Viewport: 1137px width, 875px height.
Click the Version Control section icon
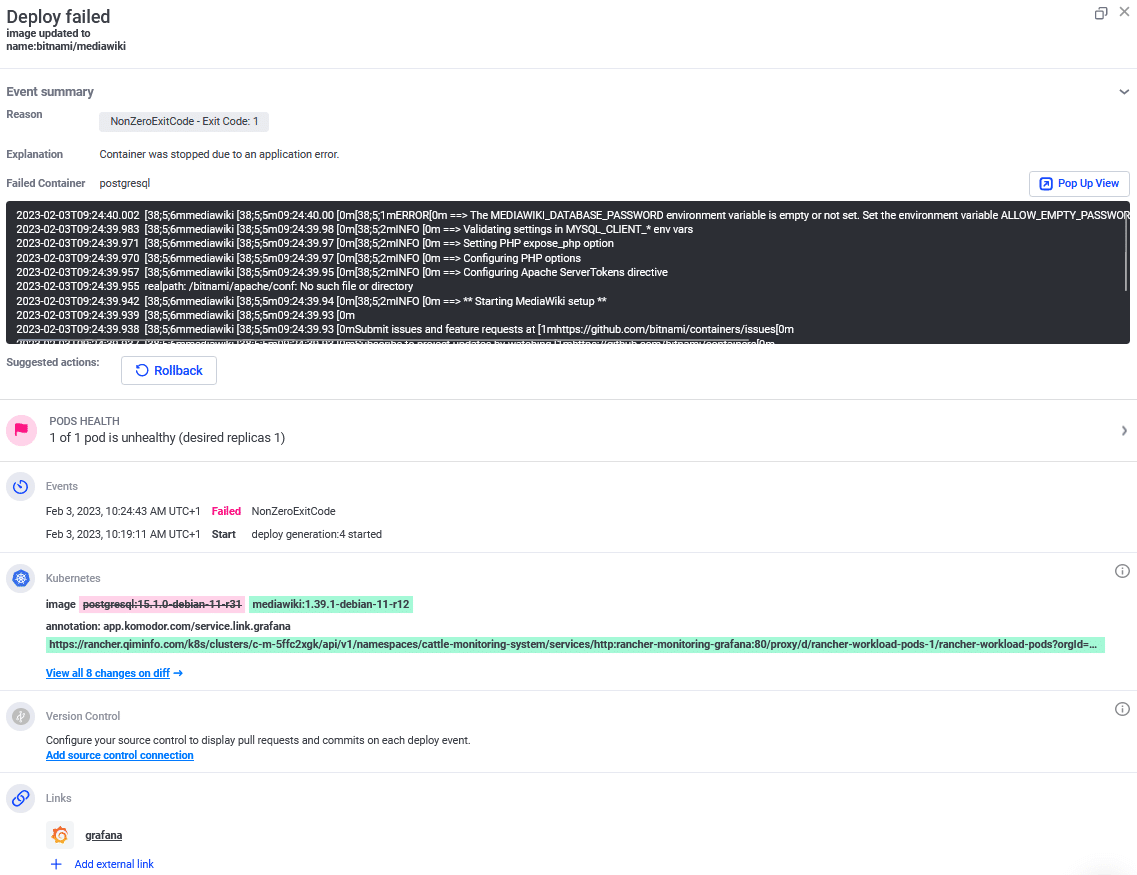pyautogui.click(x=21, y=716)
